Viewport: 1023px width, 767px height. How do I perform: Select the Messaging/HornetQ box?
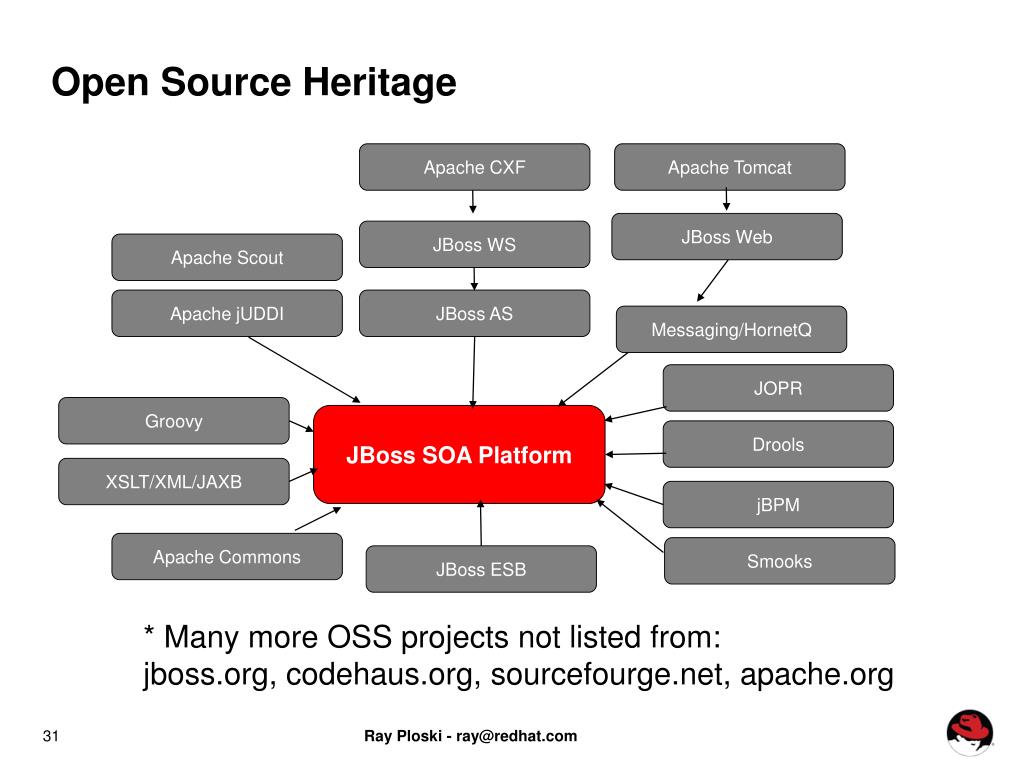tap(731, 329)
